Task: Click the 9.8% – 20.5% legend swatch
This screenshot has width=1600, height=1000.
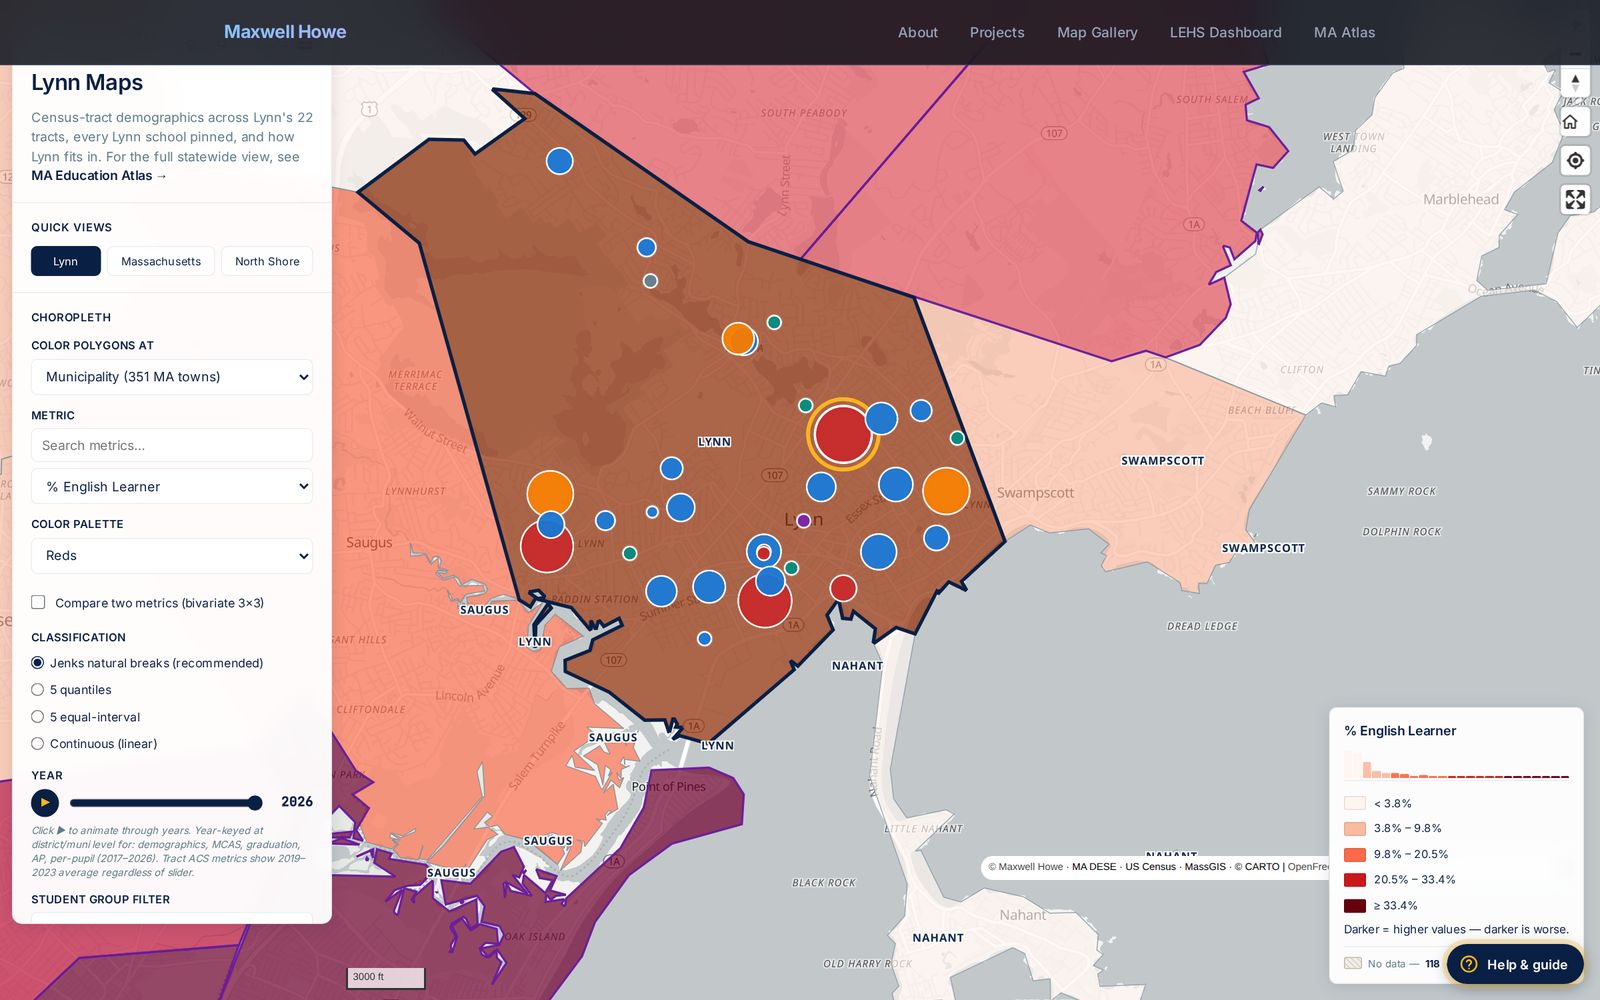Action: [1355, 854]
